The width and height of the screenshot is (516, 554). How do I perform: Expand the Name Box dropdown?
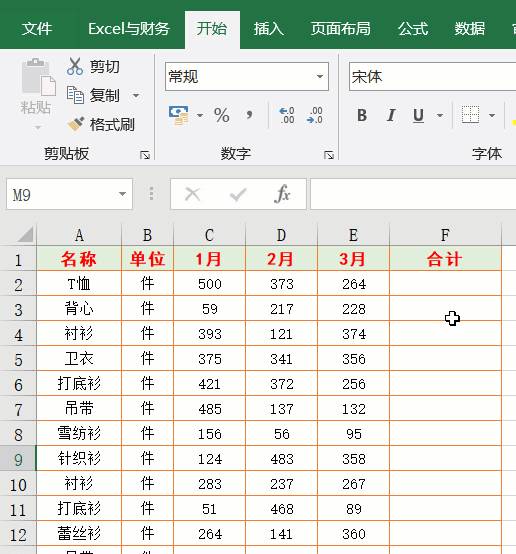coord(122,194)
